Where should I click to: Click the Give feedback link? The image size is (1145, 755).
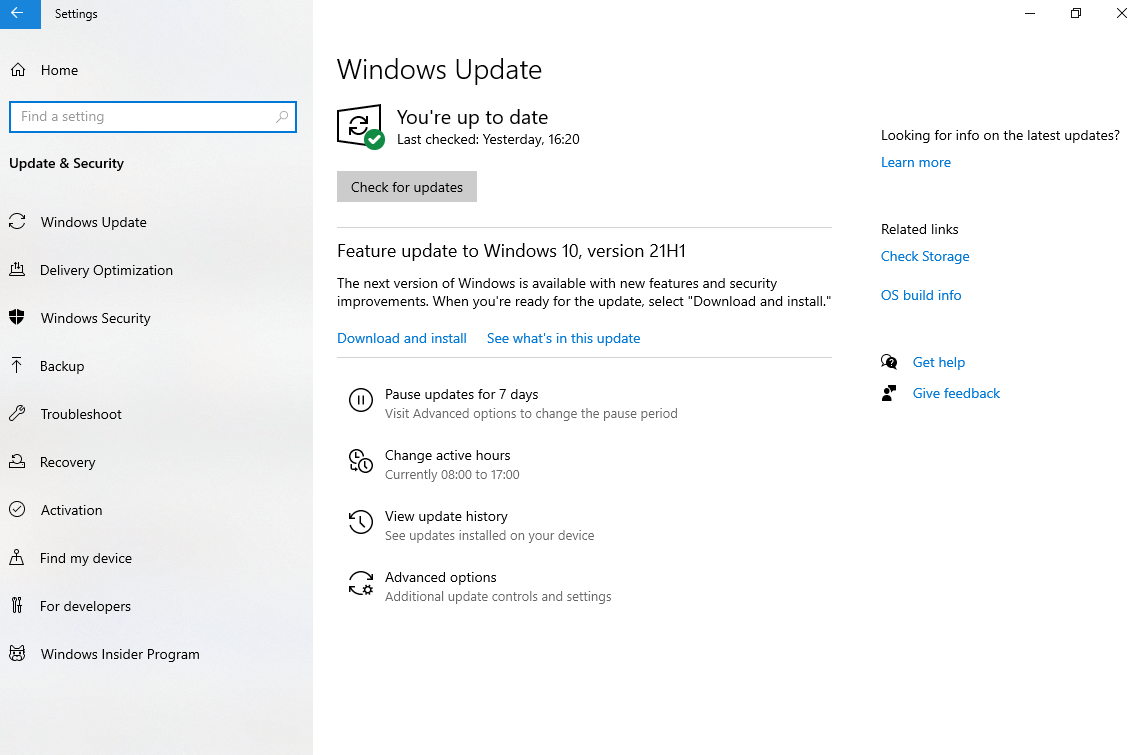956,393
